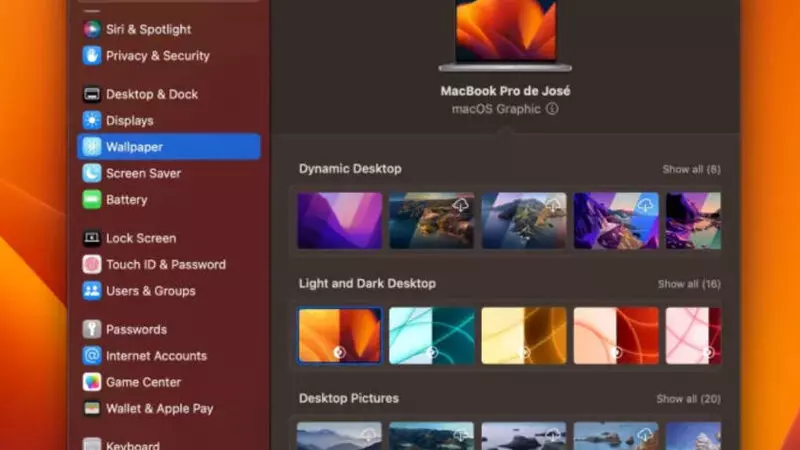Click the Internet Accounts @ icon
Image resolution: width=800 pixels, height=450 pixels.
coord(92,356)
